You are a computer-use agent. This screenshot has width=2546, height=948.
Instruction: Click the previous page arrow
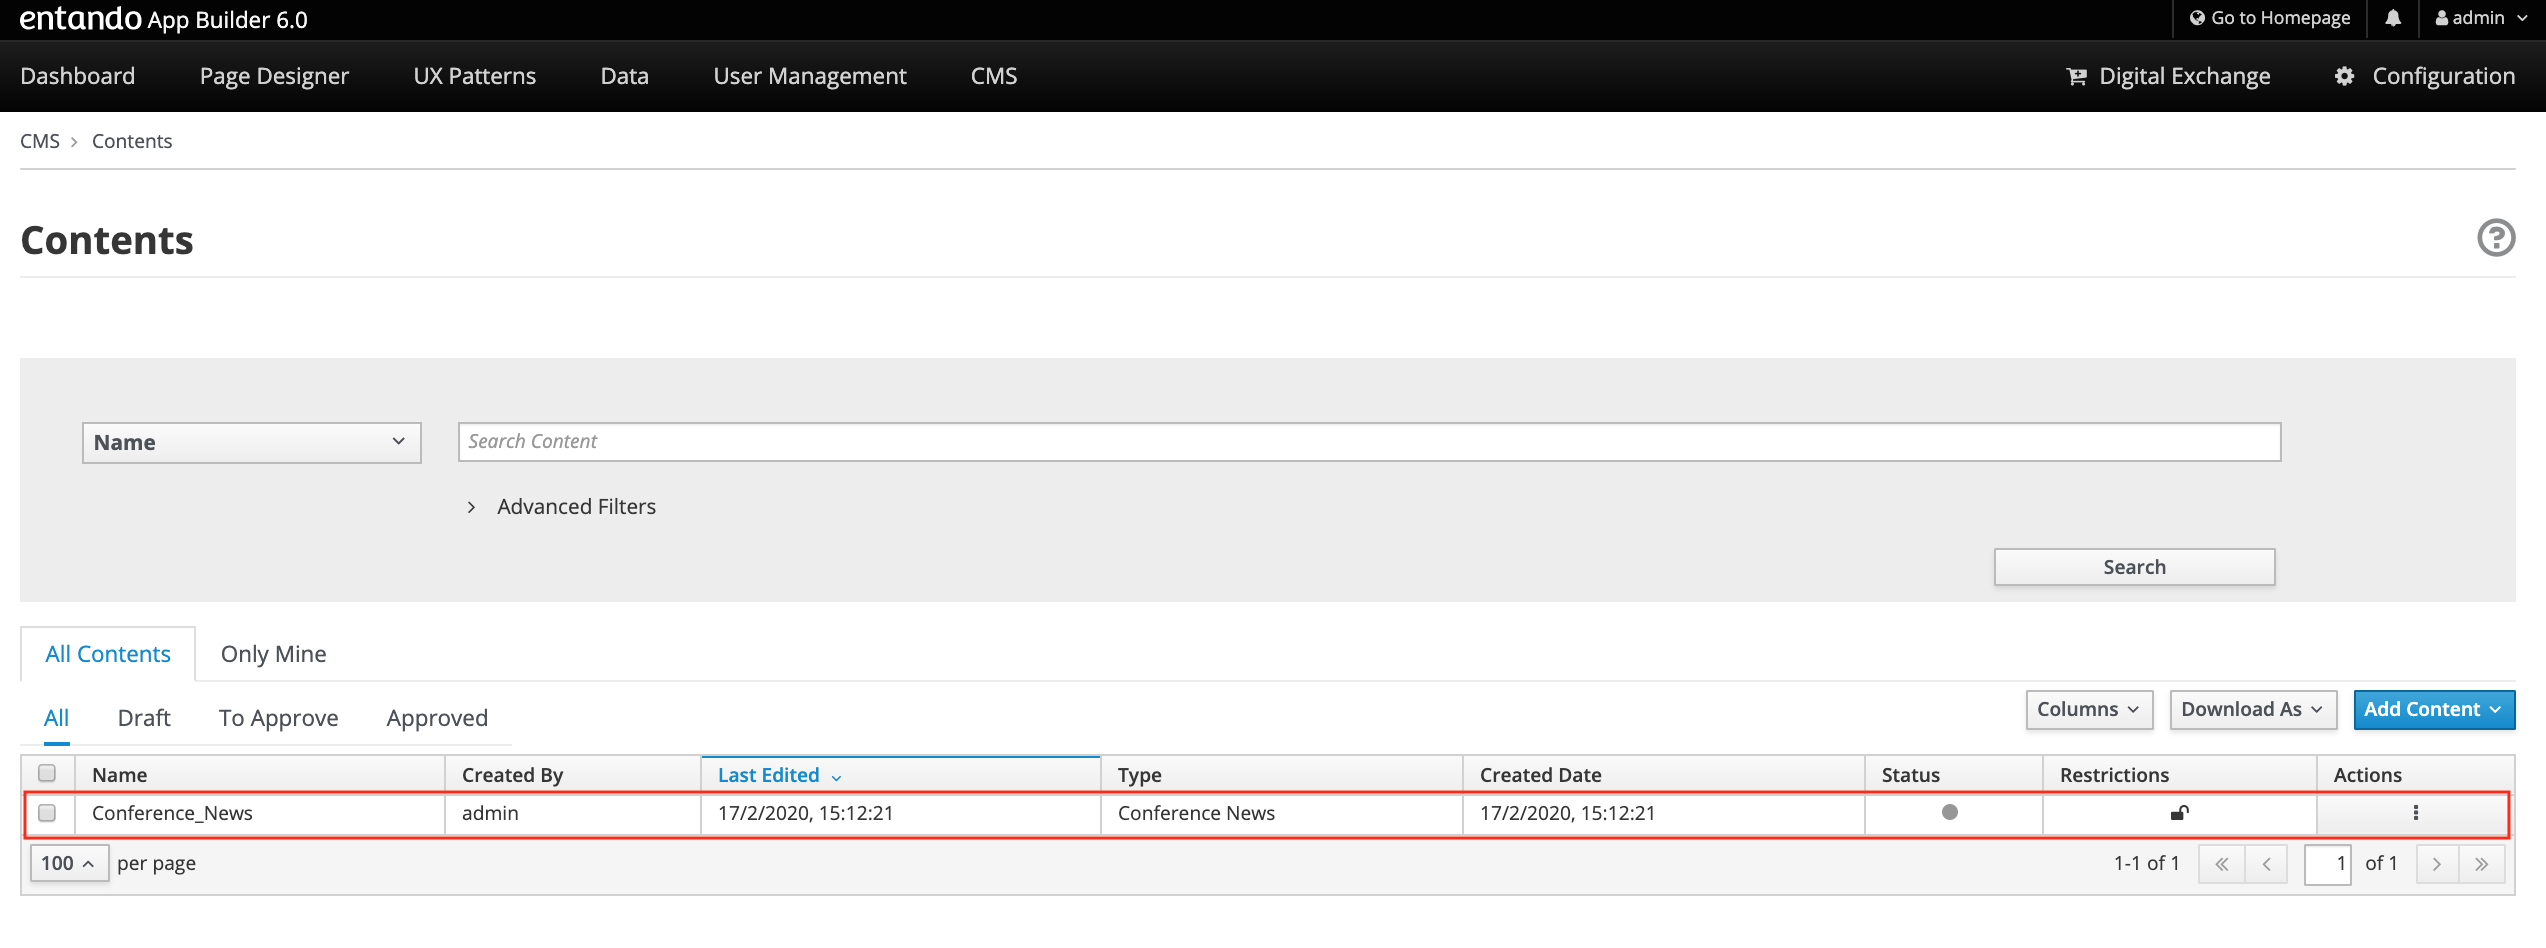tap(2266, 864)
